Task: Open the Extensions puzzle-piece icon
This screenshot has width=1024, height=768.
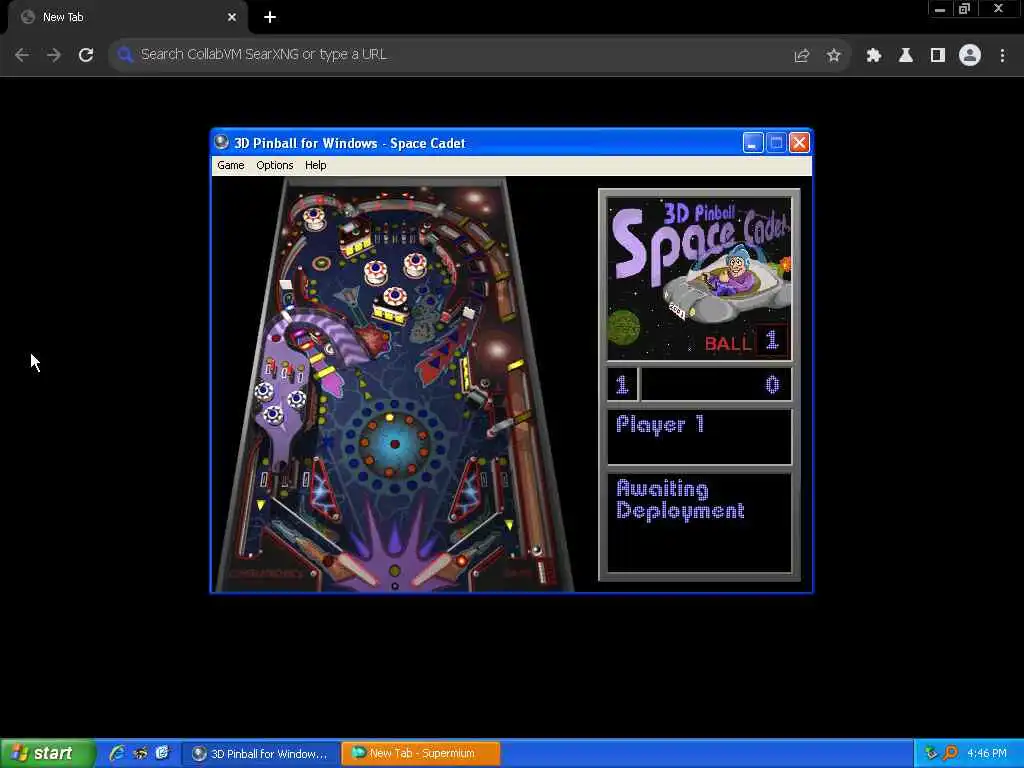Action: [x=874, y=56]
